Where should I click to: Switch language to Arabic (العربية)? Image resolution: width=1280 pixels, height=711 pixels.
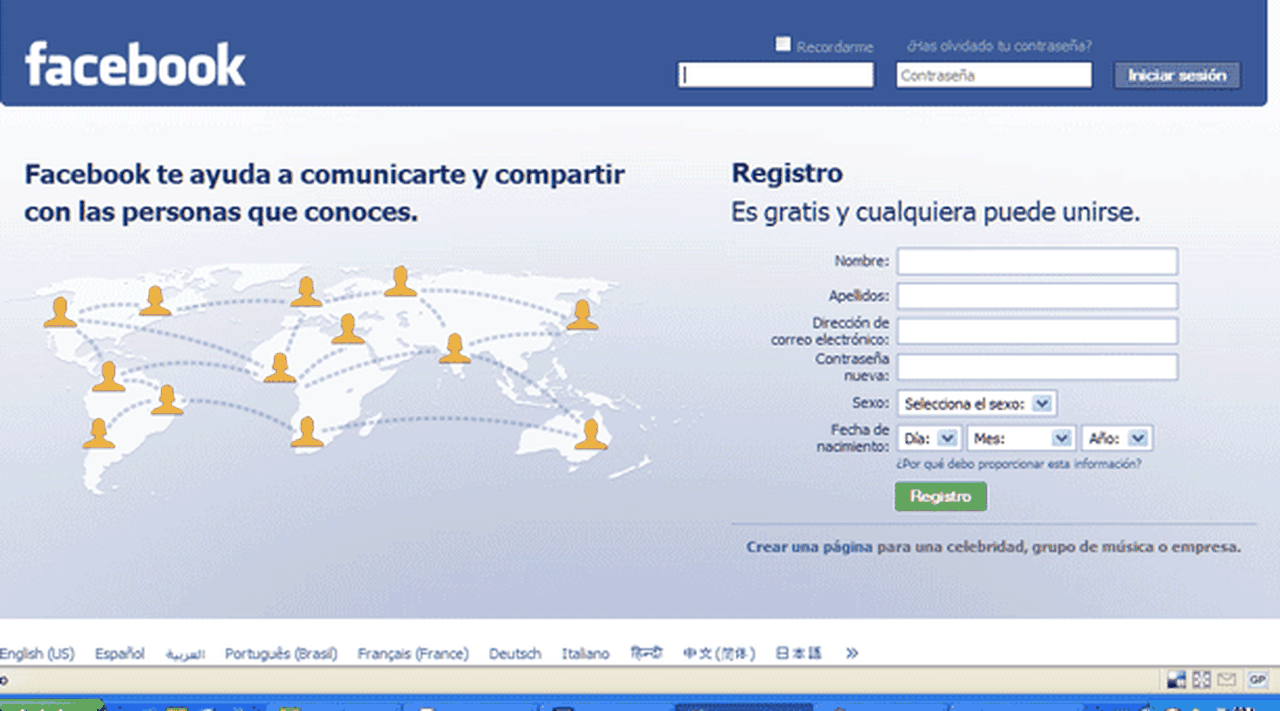(x=185, y=654)
